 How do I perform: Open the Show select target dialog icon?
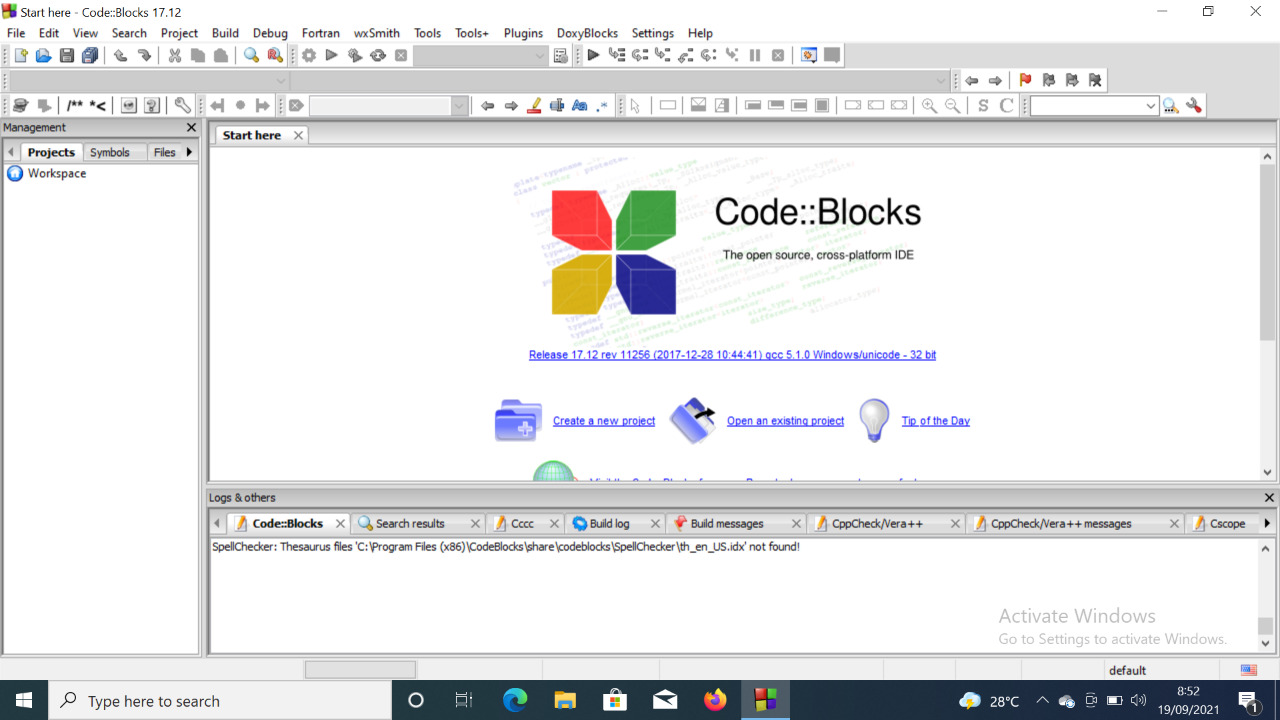[561, 56]
